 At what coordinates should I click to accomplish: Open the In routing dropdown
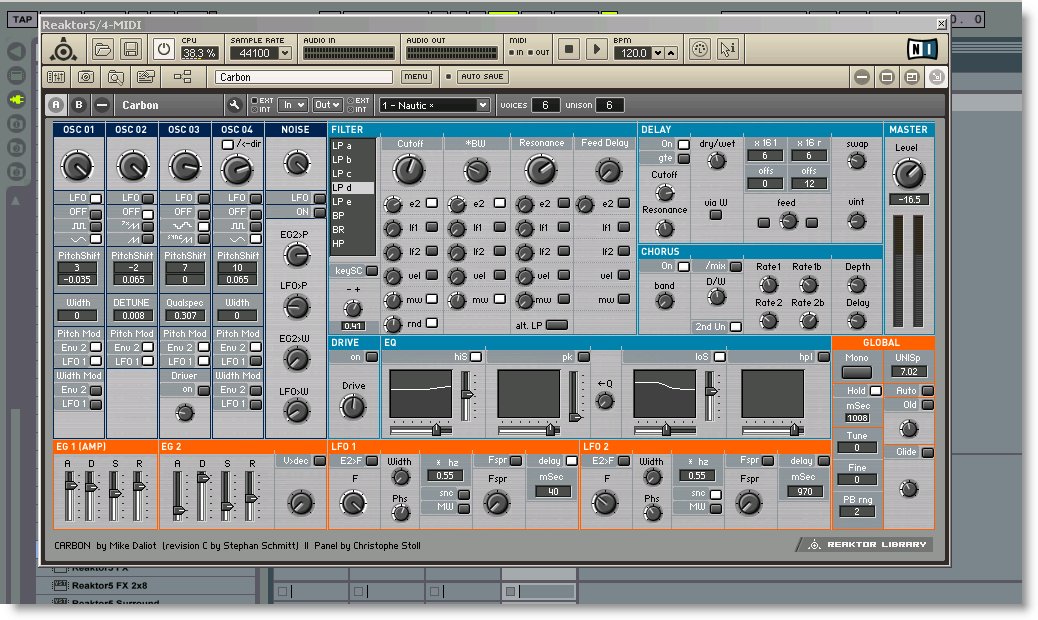pos(293,105)
